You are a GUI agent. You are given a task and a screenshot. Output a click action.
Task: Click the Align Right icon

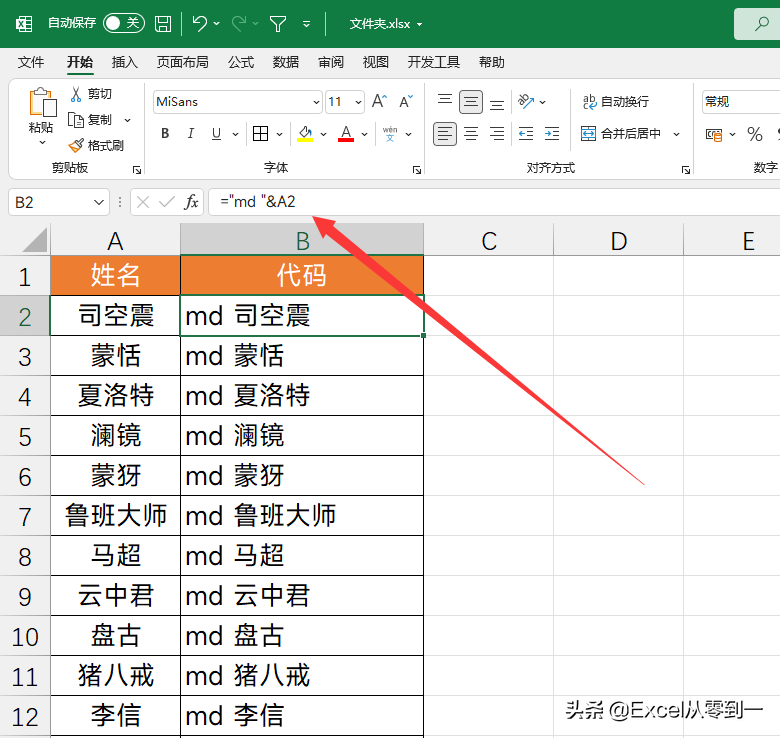tap(496, 133)
